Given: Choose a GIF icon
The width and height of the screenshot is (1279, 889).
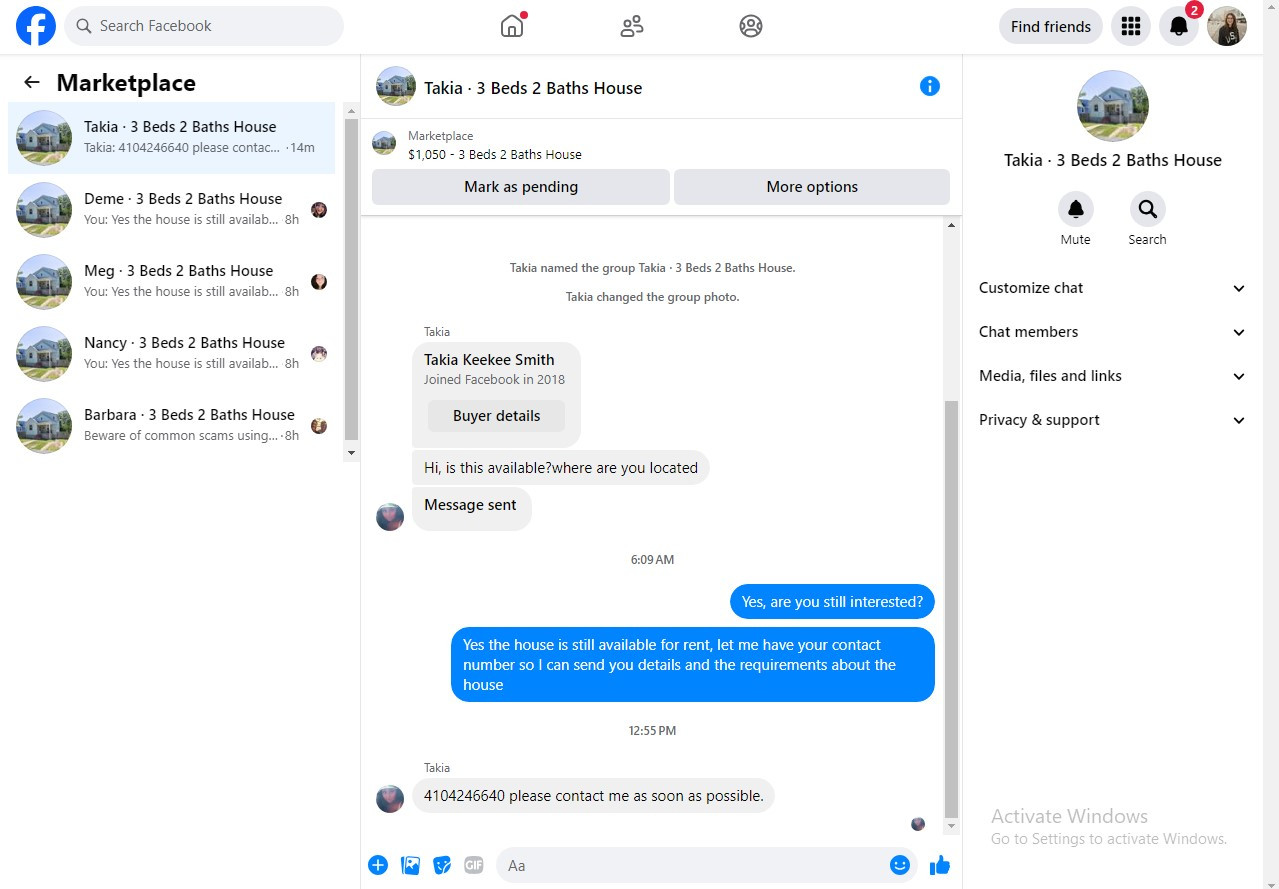Looking at the screenshot, I should click(x=474, y=865).
